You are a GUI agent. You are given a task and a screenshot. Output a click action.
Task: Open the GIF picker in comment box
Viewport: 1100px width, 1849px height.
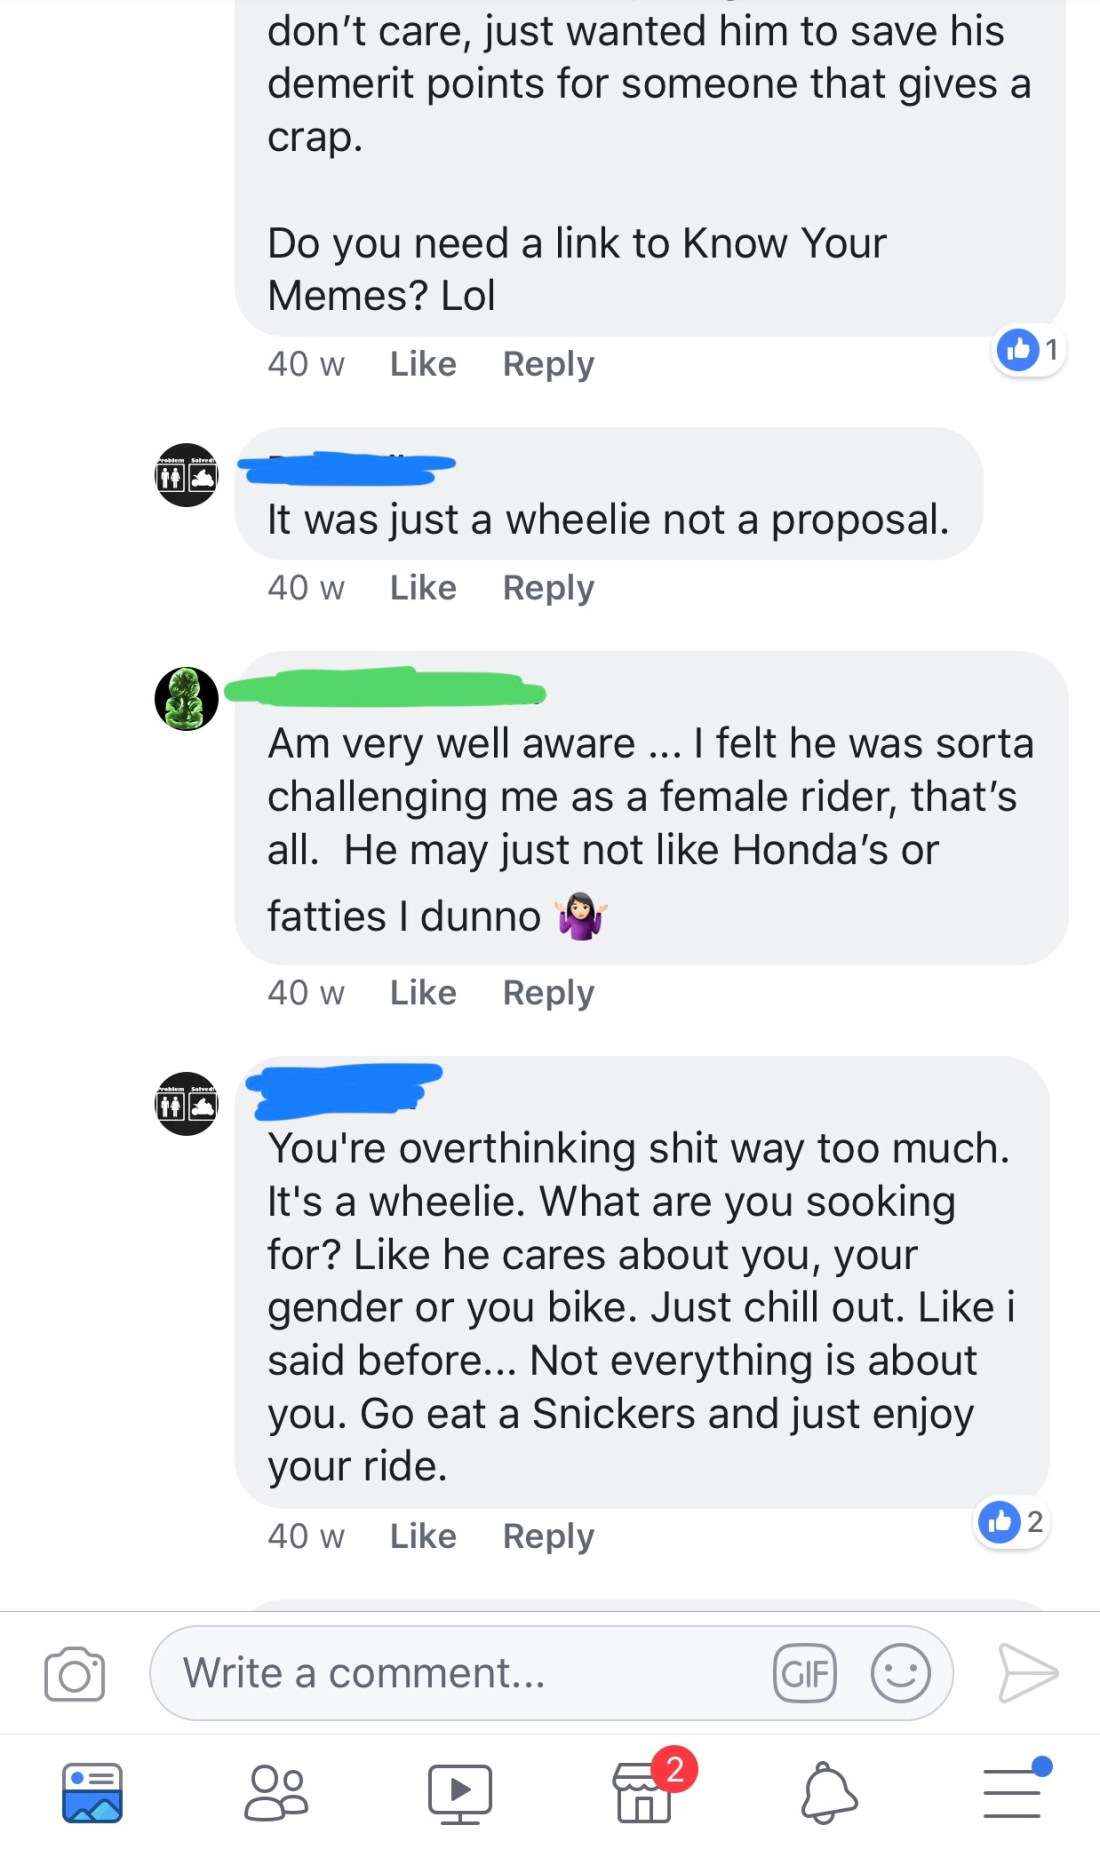tap(804, 1673)
